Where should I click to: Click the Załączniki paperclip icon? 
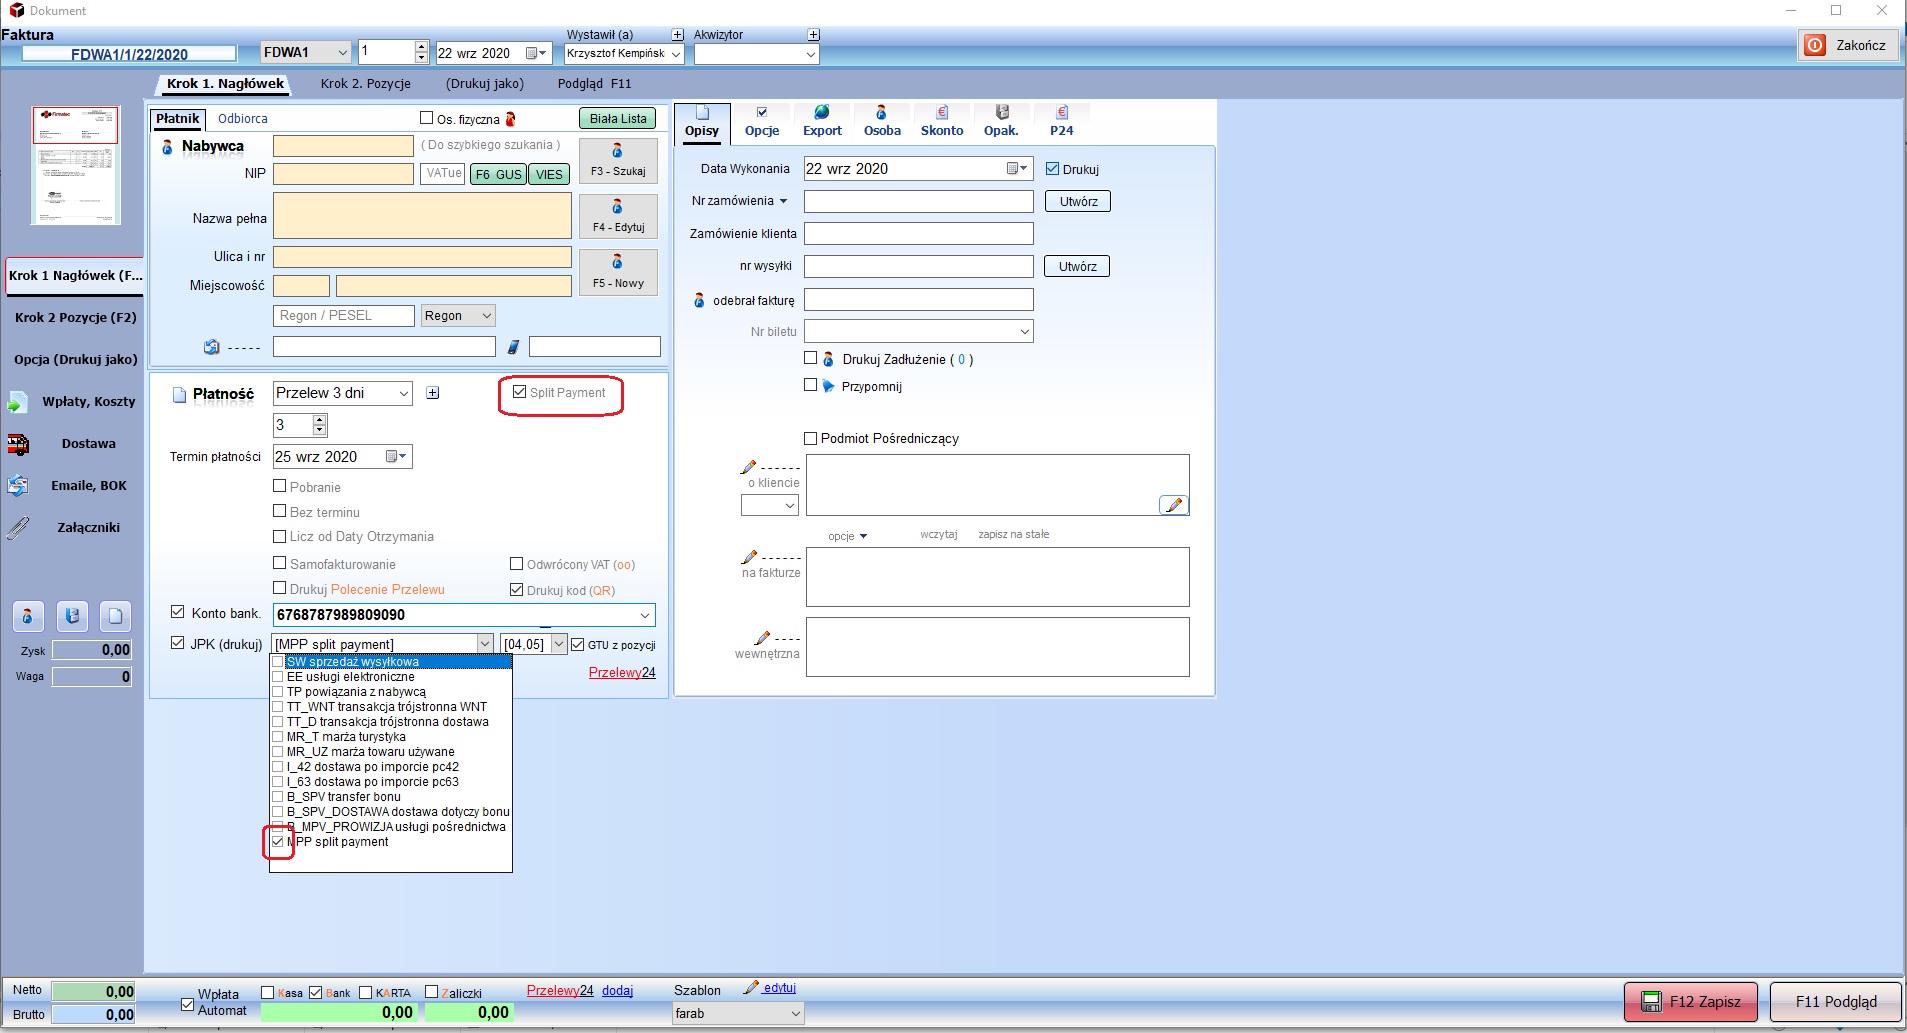pos(18,528)
